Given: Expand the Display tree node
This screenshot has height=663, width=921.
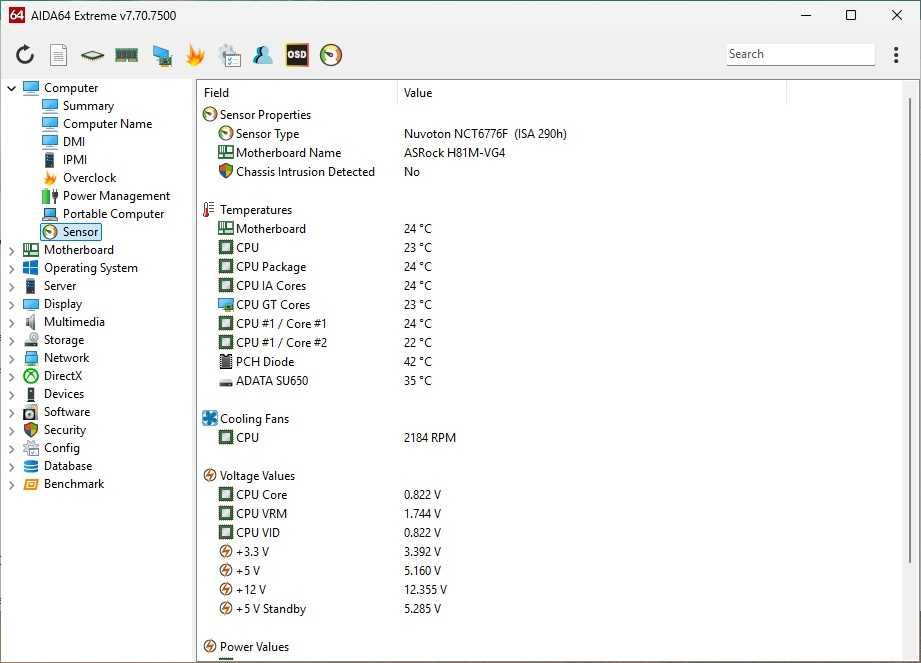Looking at the screenshot, I should [11, 304].
